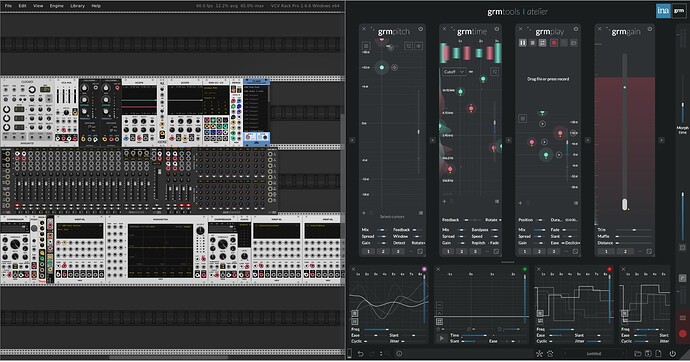Open grmplay cursor list menu icon
This screenshot has width=690, height=362.
pos(576,203)
